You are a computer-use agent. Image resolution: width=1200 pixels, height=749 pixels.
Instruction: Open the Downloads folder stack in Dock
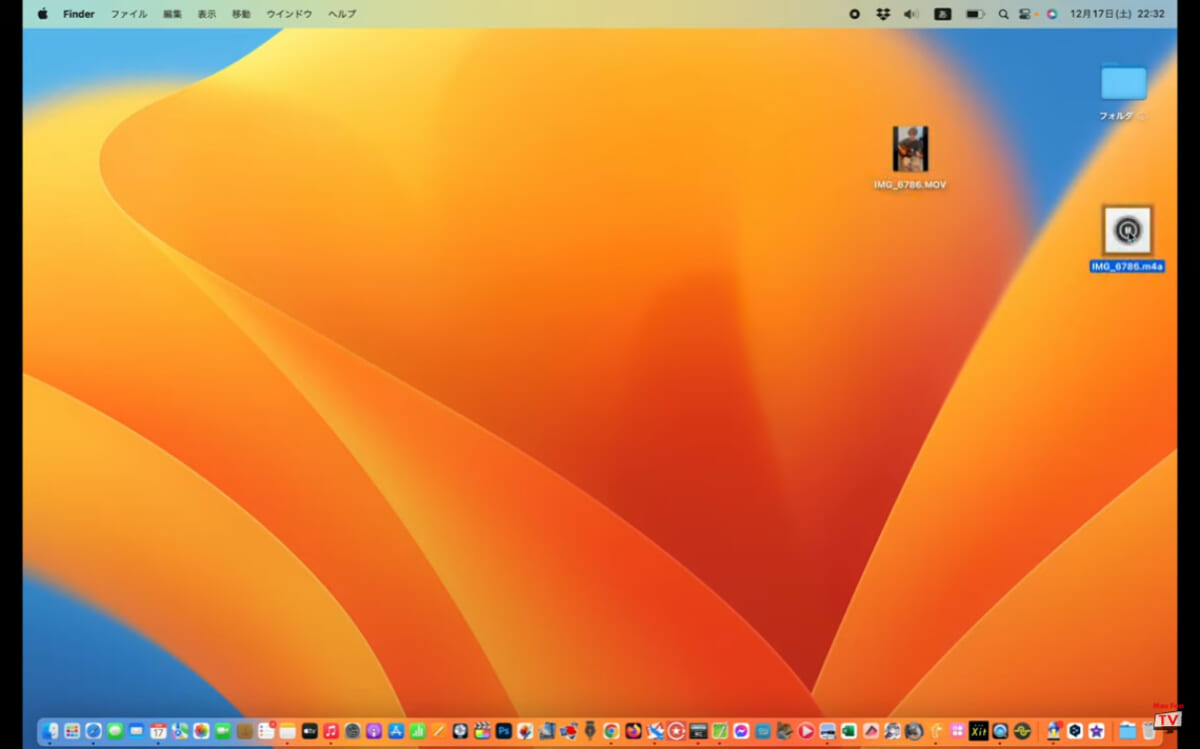coord(1127,731)
